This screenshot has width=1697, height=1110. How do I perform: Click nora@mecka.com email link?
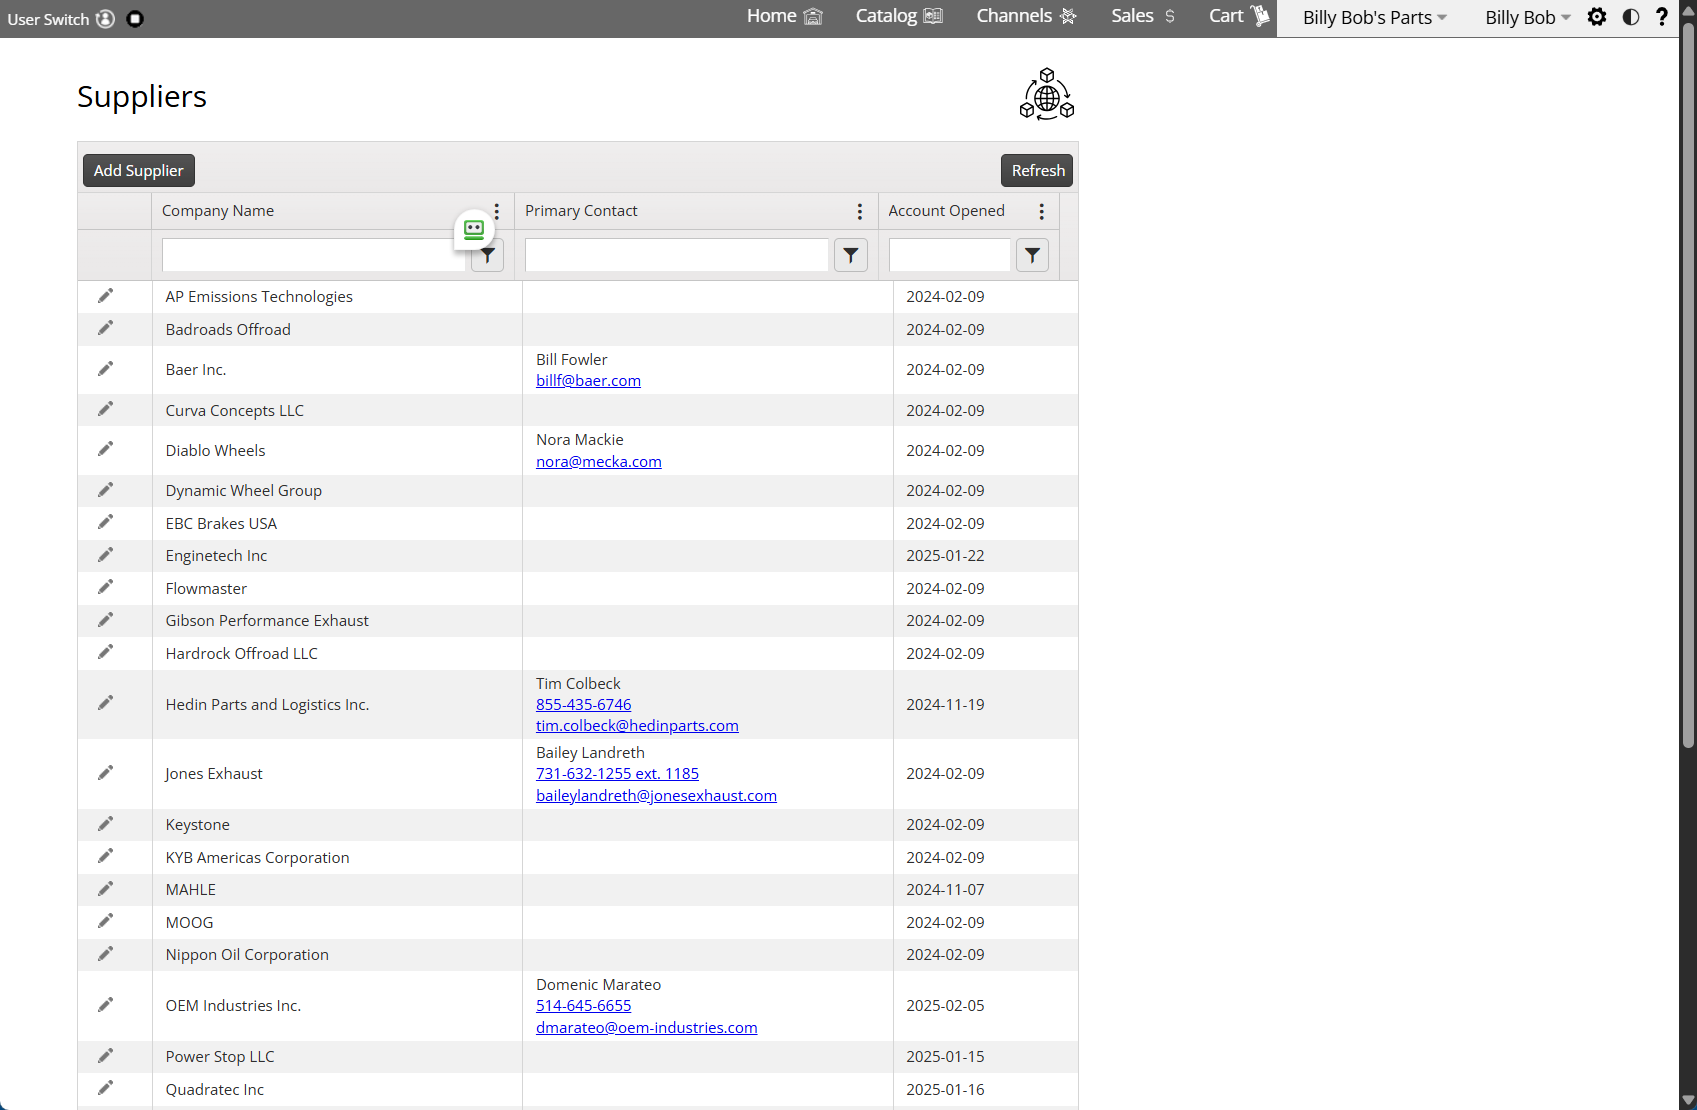pos(598,462)
